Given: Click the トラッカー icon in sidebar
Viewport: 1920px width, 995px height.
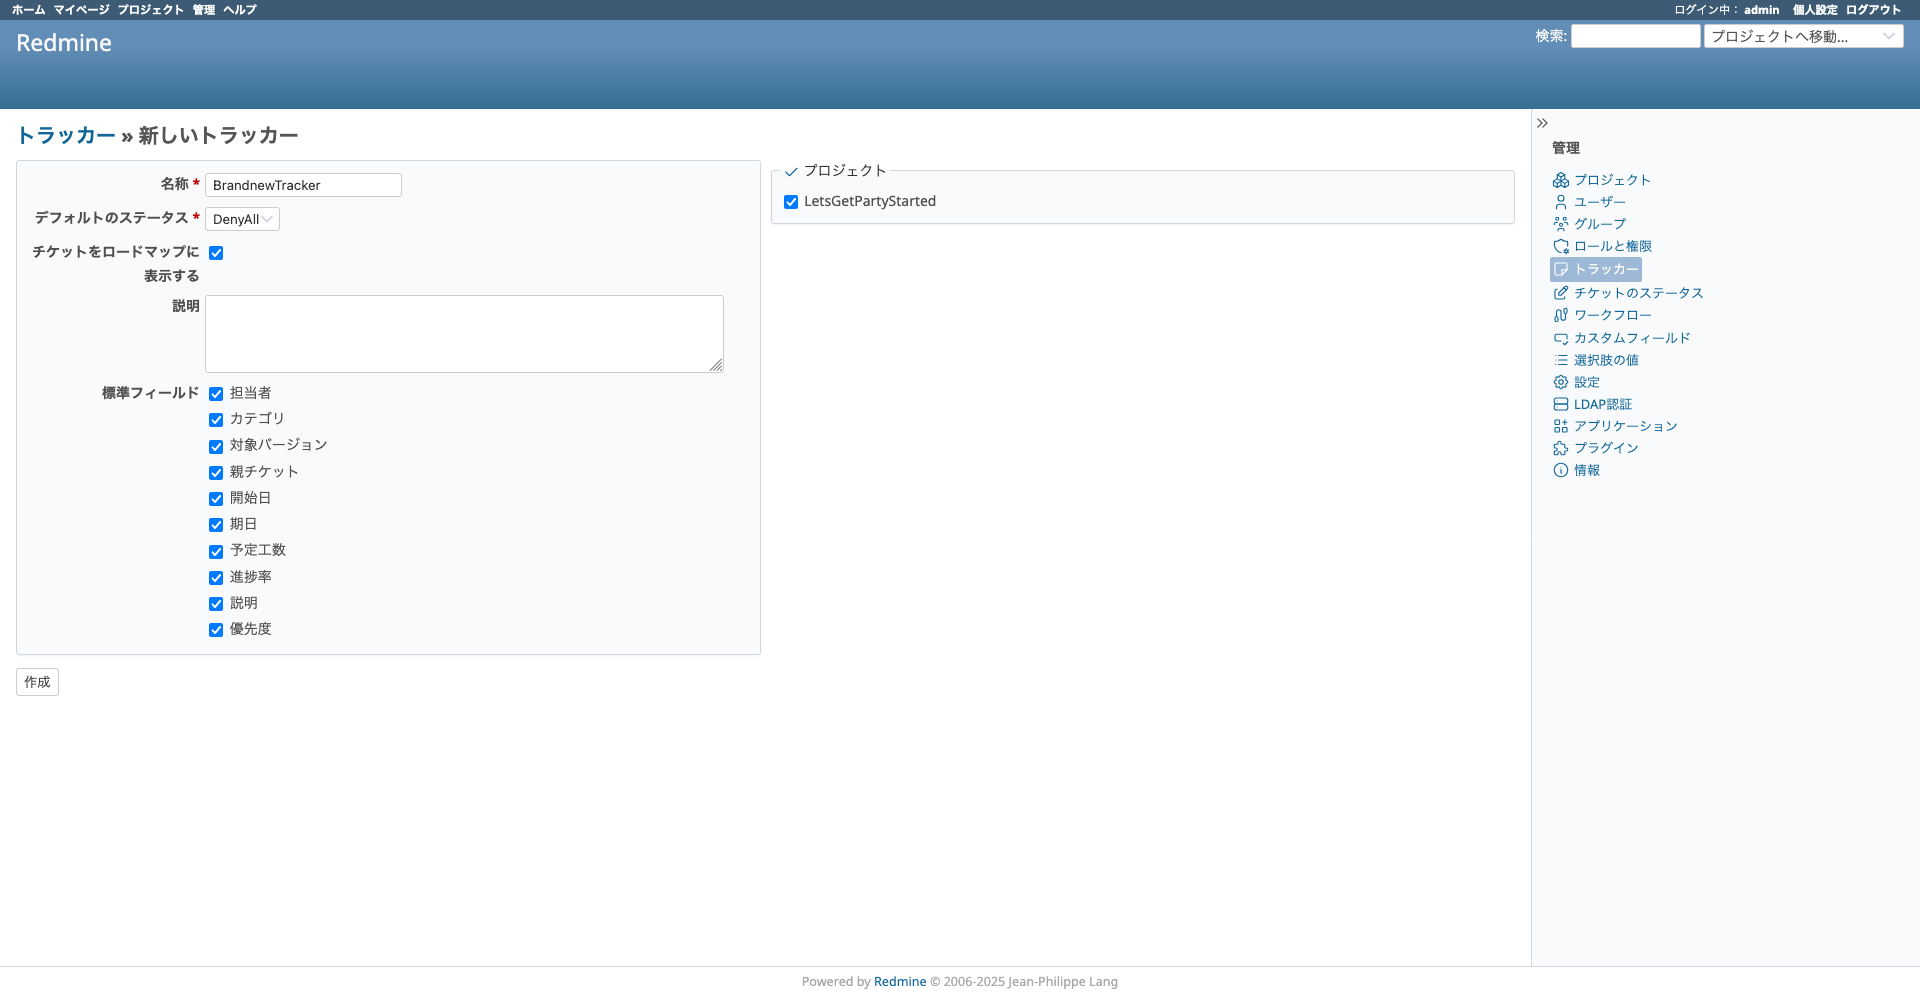Looking at the screenshot, I should click(1560, 269).
